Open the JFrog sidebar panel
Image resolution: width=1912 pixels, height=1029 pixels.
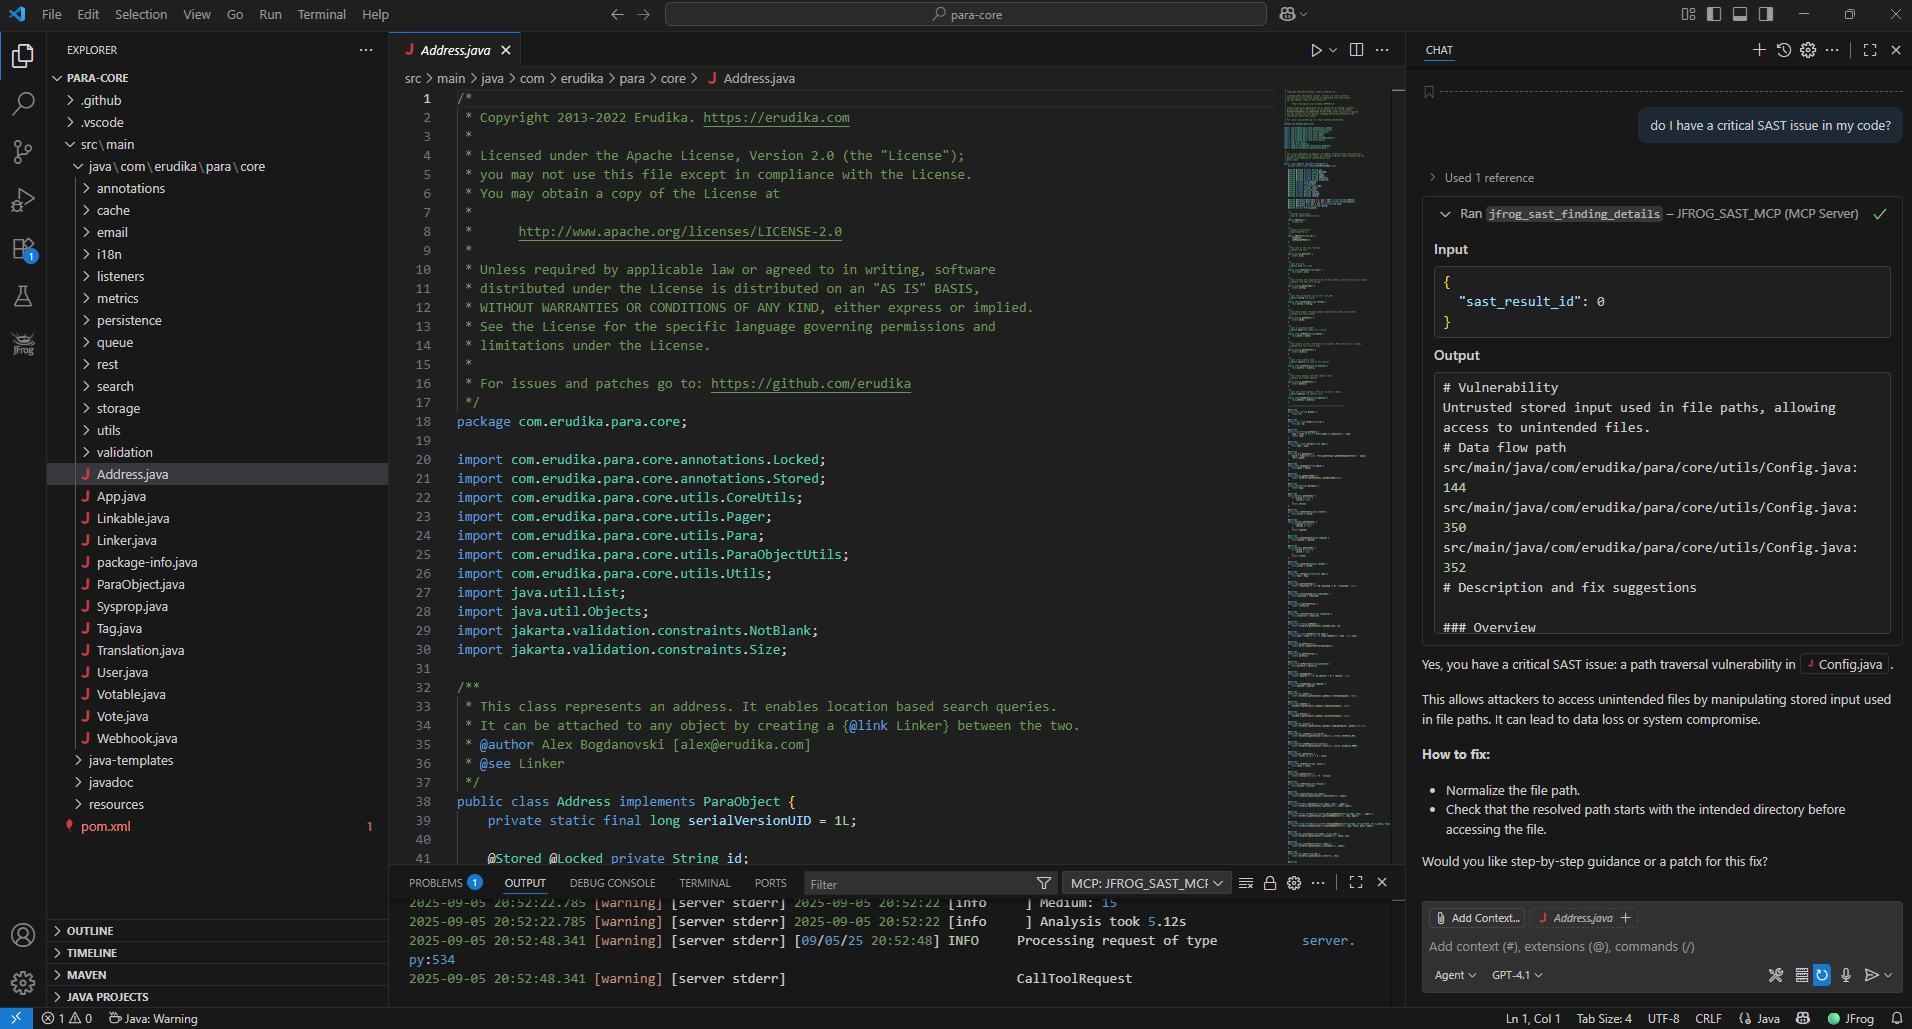tap(23, 345)
